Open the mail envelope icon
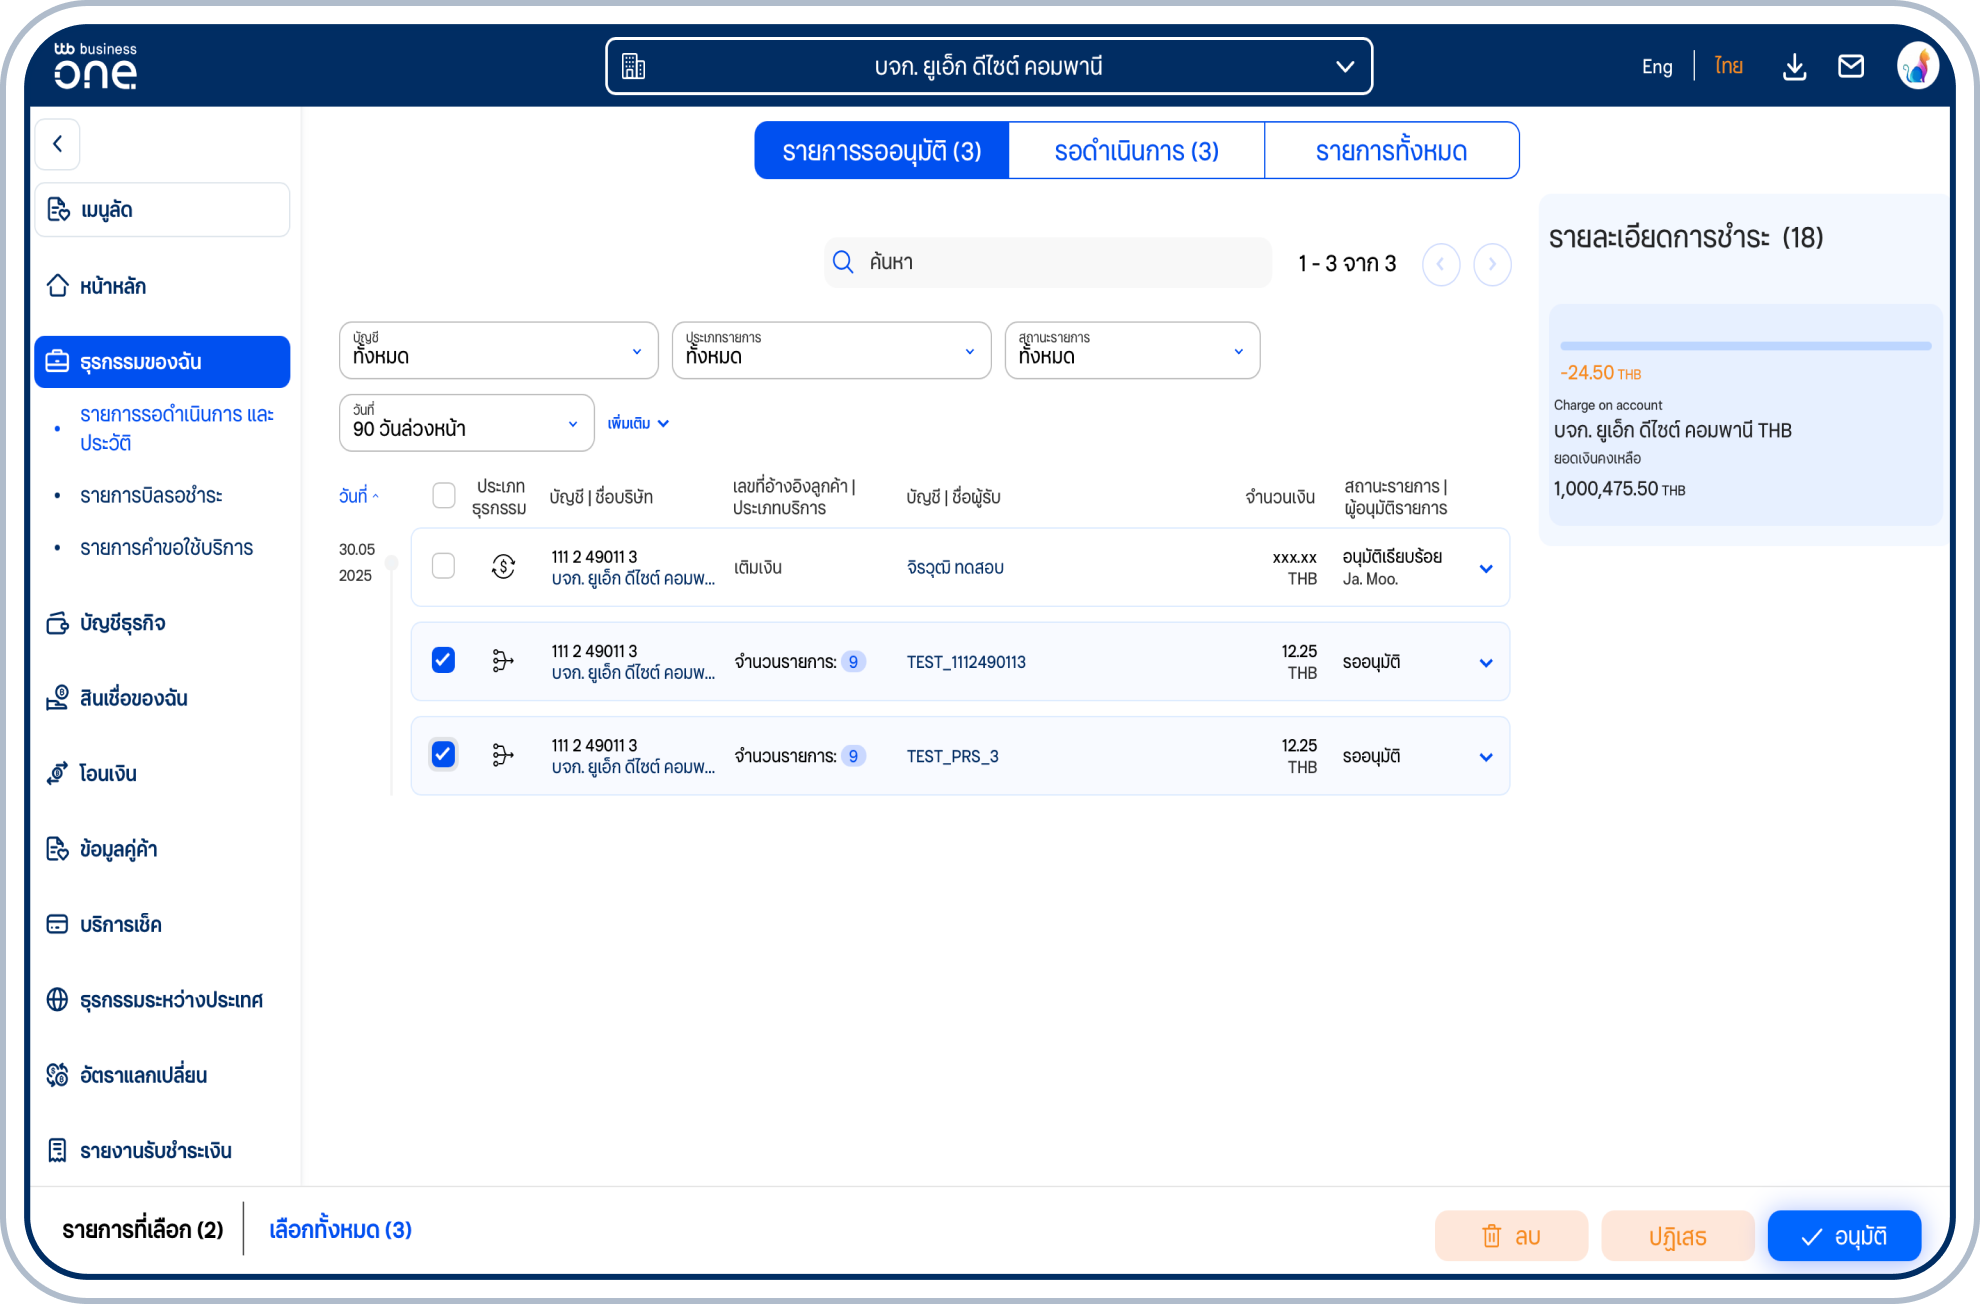1980x1304 pixels. point(1851,67)
